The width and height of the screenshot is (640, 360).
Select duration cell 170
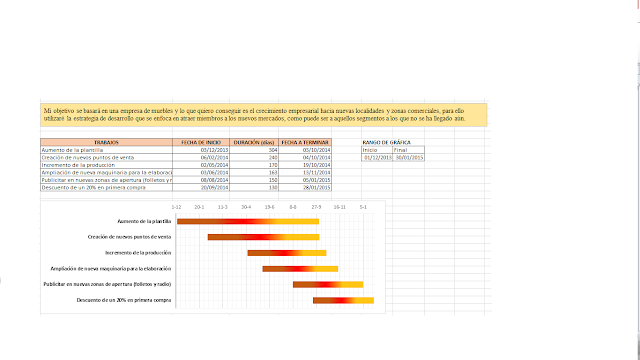point(254,165)
